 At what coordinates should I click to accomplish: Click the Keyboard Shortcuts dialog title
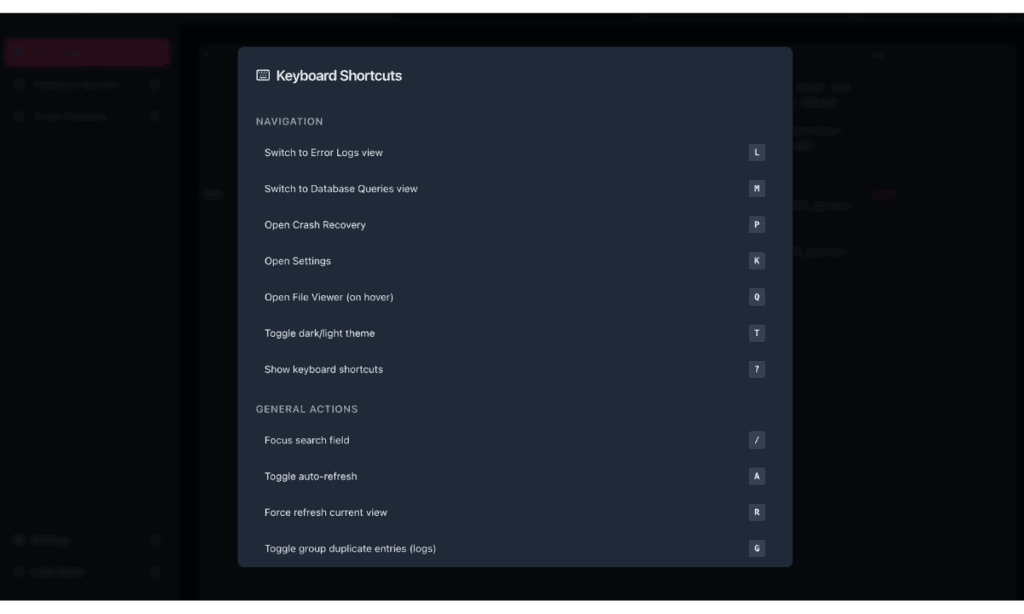click(338, 76)
